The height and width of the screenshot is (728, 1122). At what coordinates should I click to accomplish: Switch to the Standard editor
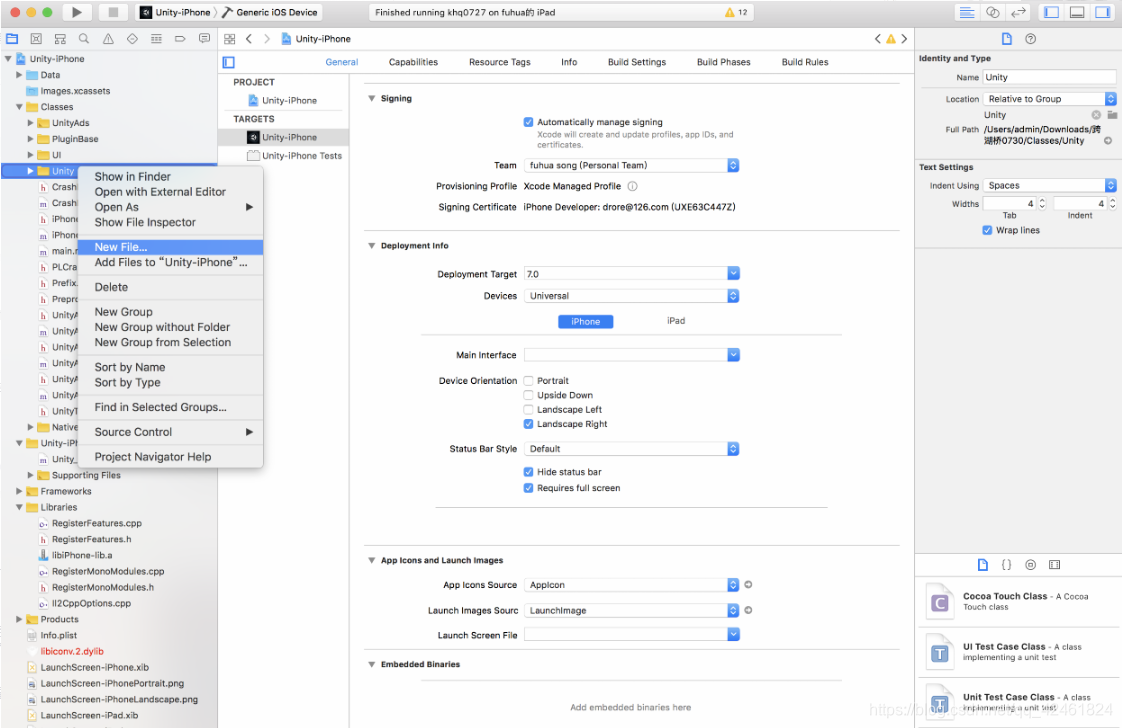967,12
